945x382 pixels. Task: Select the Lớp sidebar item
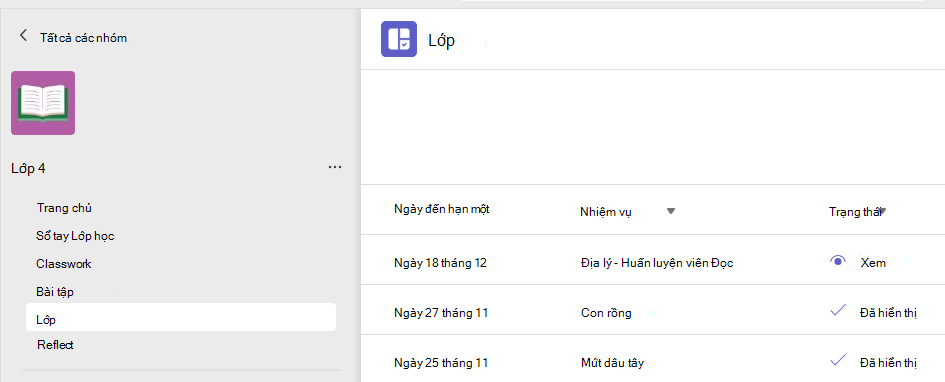point(181,317)
